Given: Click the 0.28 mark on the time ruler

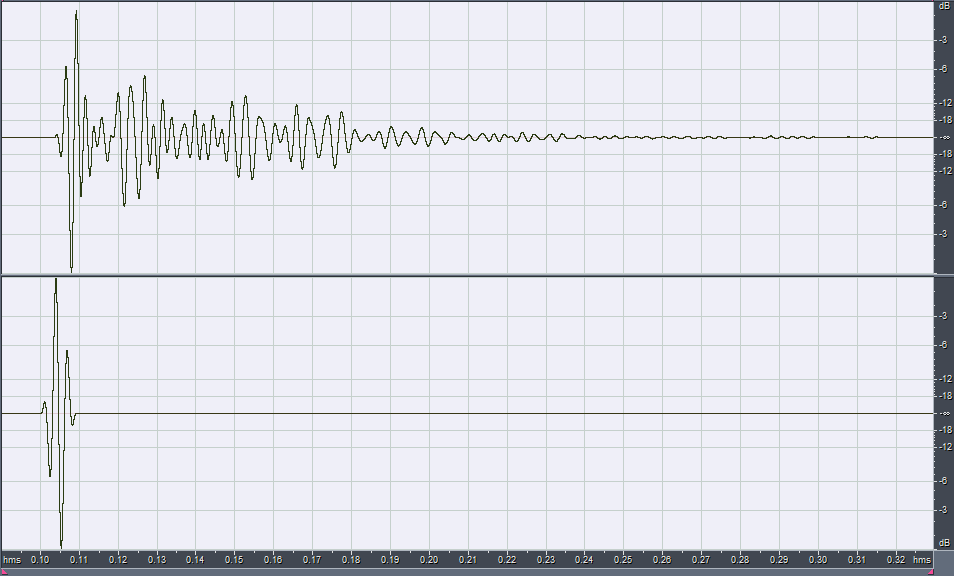Looking at the screenshot, I should tap(740, 560).
